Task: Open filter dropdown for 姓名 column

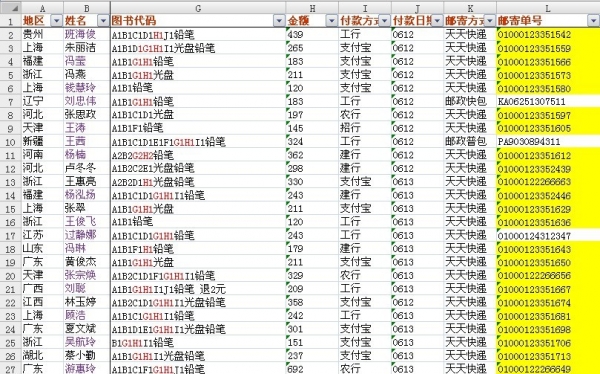Action: 103,21
